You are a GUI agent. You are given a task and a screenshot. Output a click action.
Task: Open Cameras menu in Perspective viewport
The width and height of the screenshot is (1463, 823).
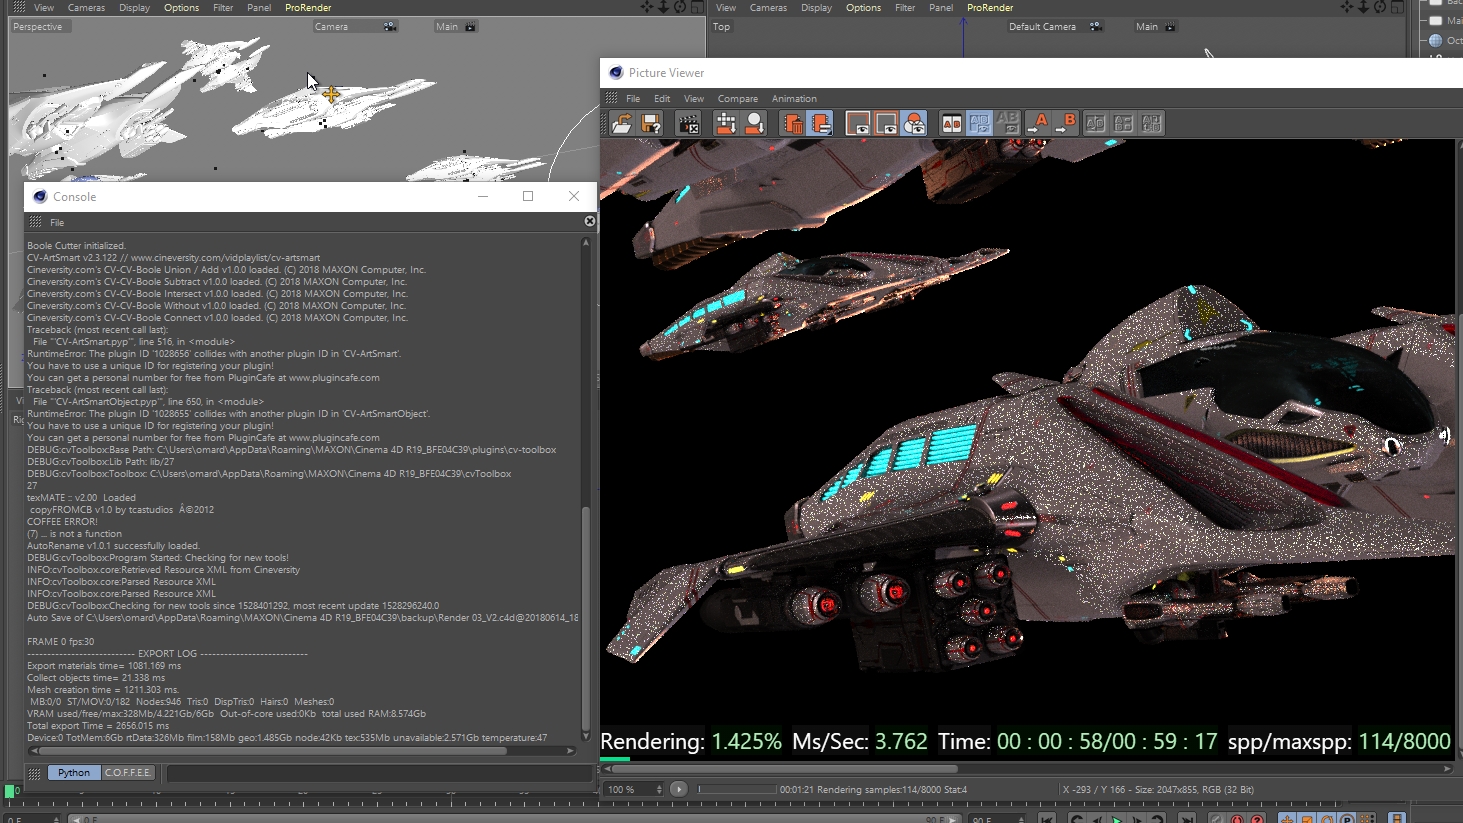pyautogui.click(x=86, y=8)
